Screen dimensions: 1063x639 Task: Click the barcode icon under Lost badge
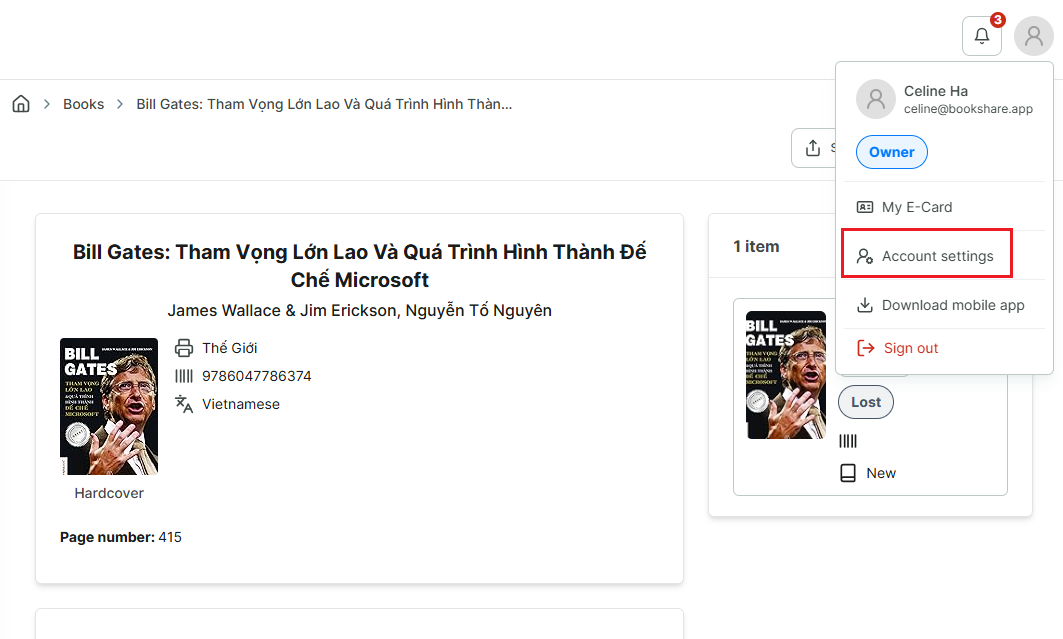click(848, 441)
